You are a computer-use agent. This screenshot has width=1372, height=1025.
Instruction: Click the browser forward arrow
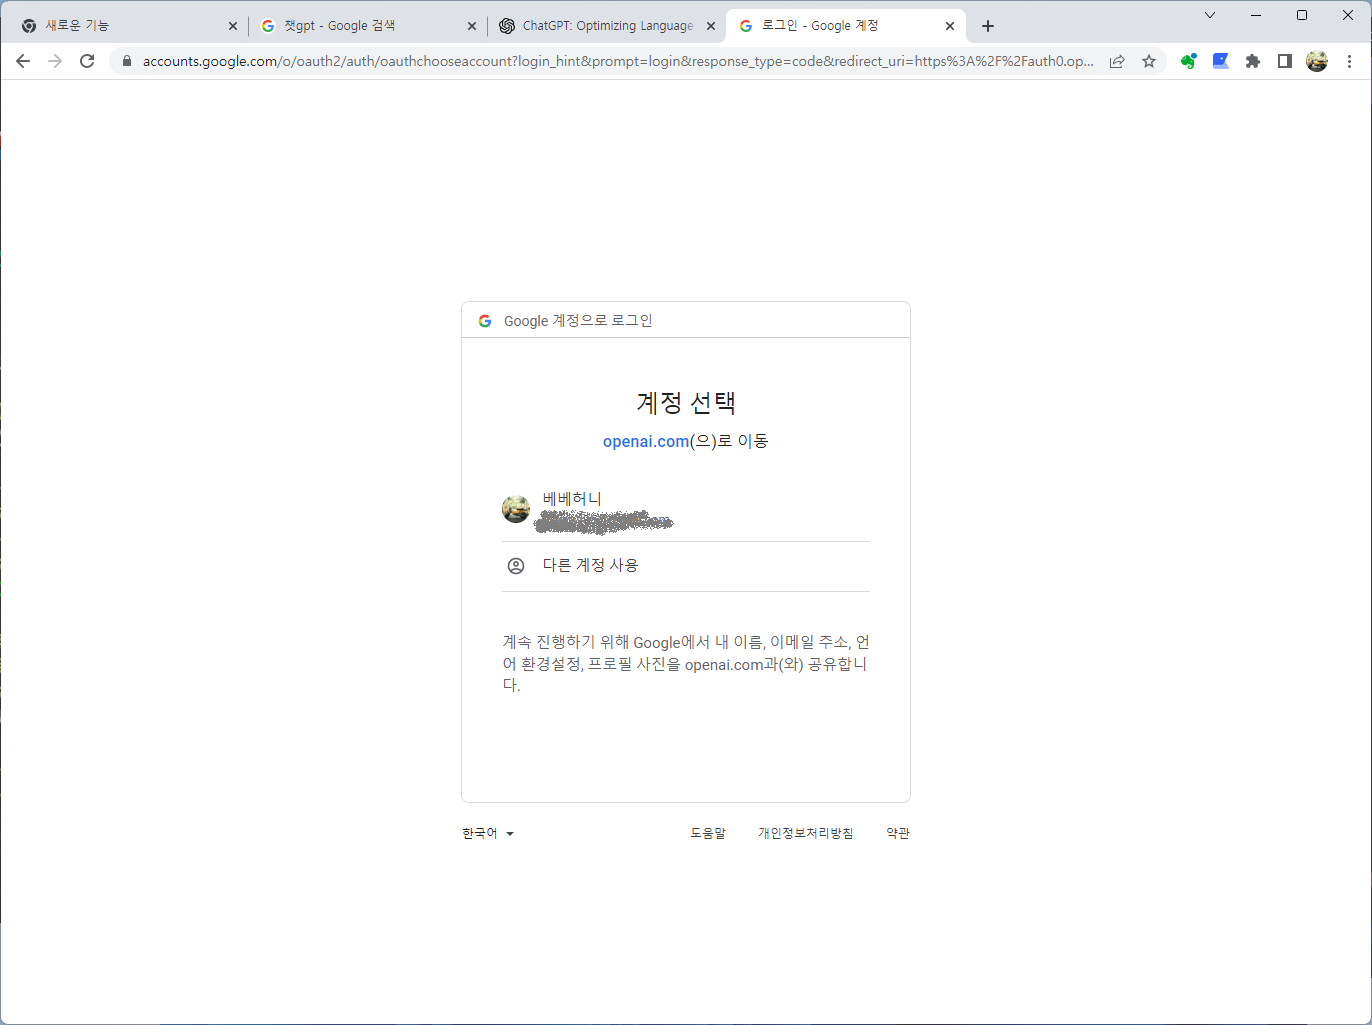point(55,61)
